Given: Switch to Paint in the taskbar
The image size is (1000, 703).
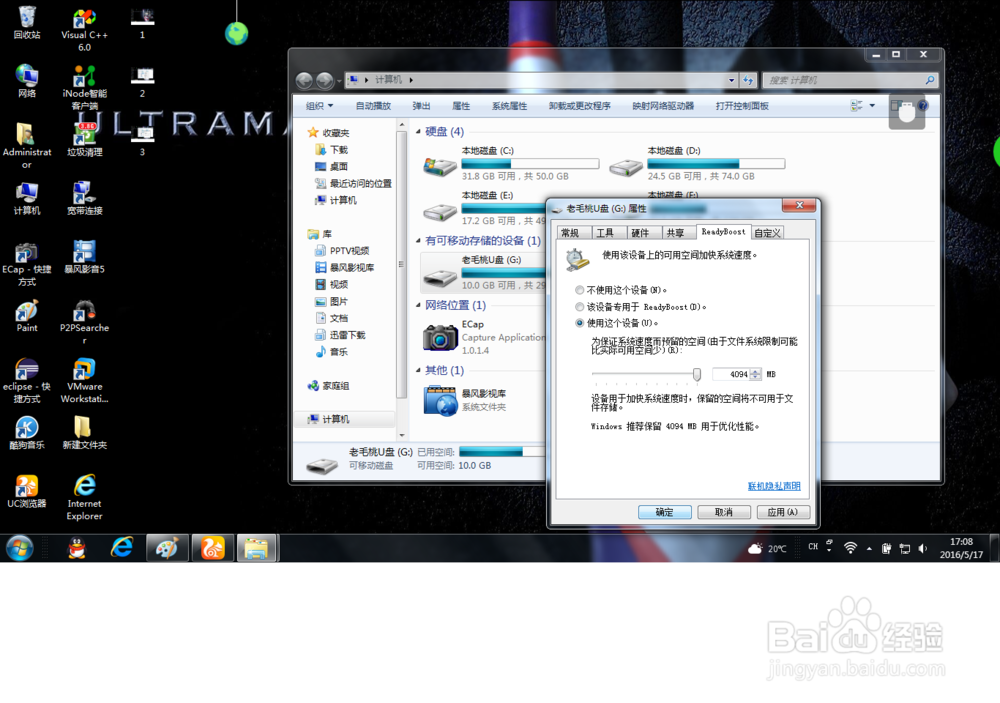Looking at the screenshot, I should click(x=167, y=548).
